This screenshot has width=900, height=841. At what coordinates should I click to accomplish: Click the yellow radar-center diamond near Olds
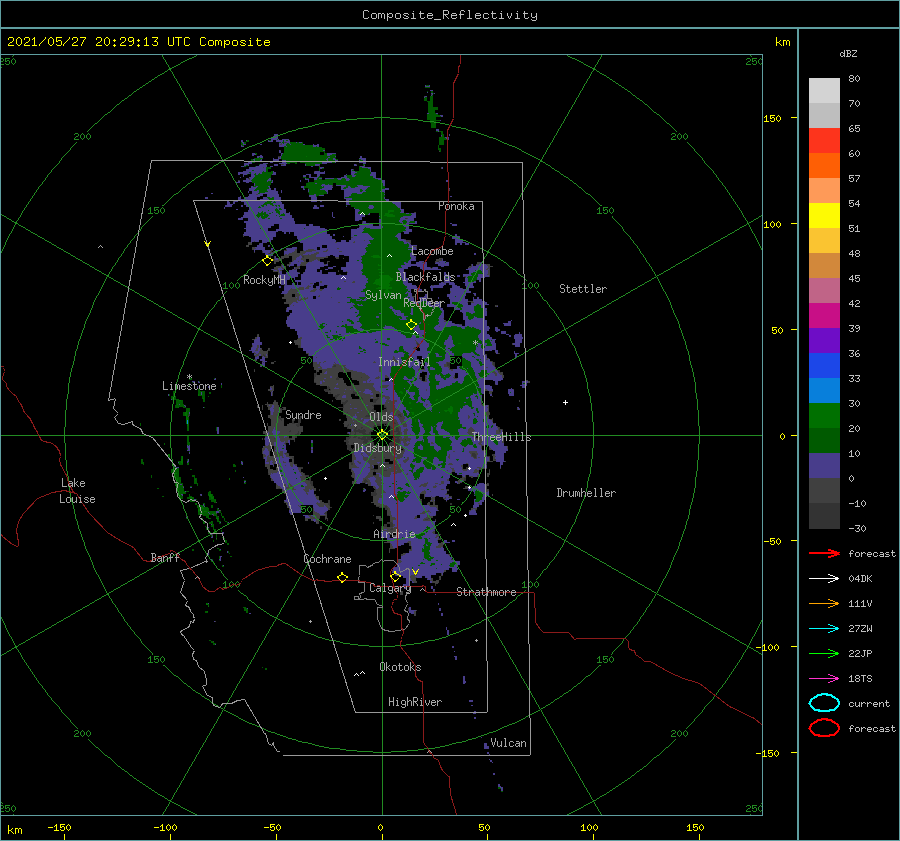[x=382, y=435]
